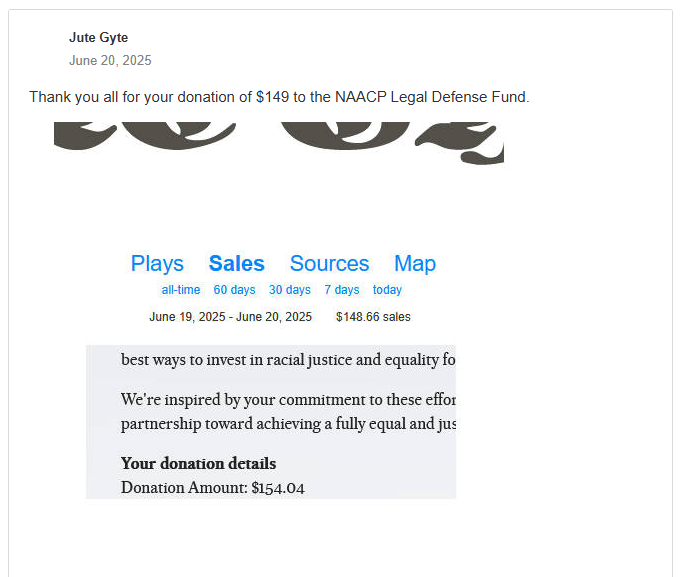
Task: Click the date range June 19 - June 20
Action: pyautogui.click(x=230, y=317)
